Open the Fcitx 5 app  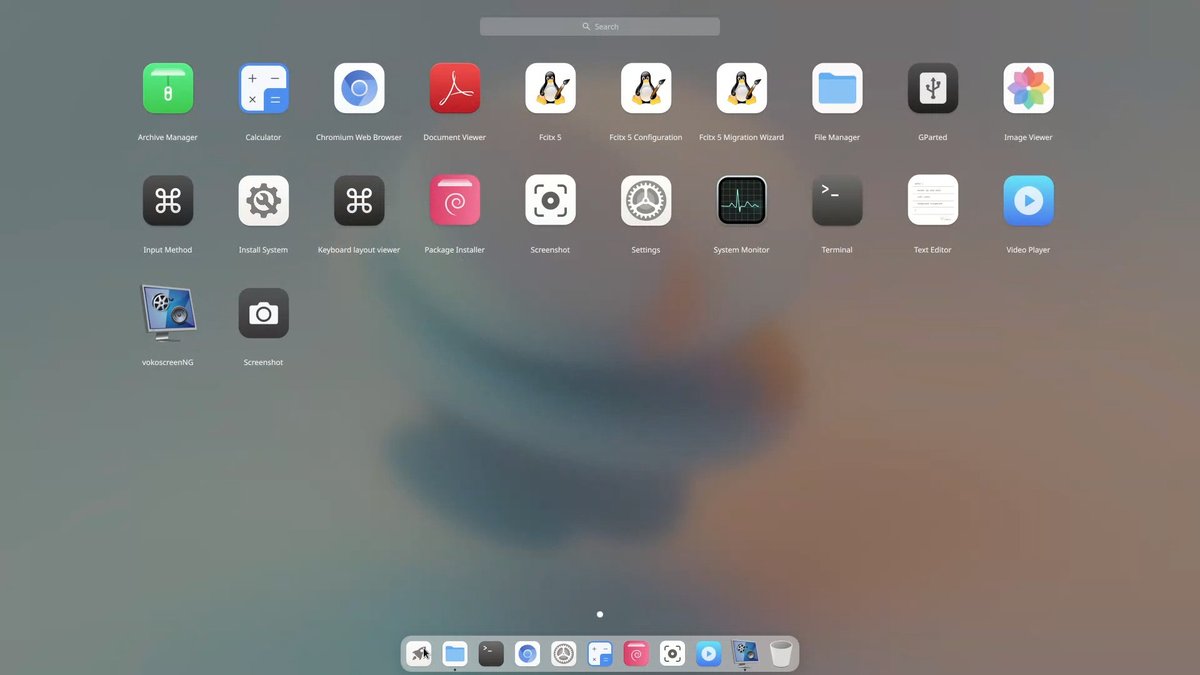(550, 89)
